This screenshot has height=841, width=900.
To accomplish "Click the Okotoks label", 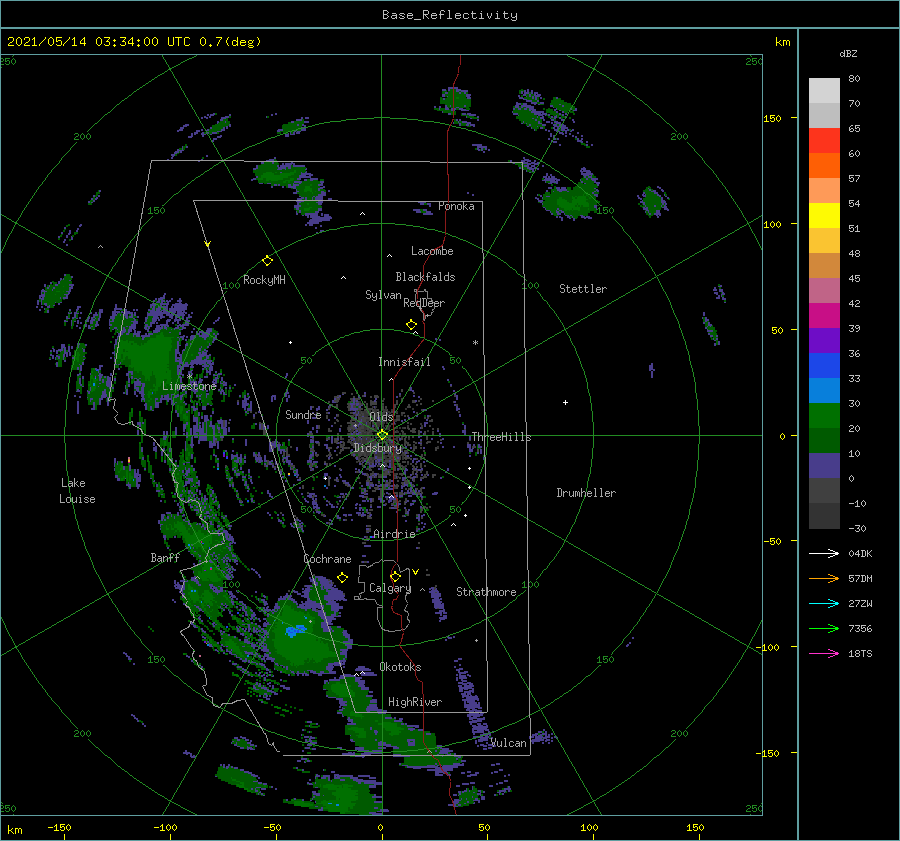I will tap(400, 666).
